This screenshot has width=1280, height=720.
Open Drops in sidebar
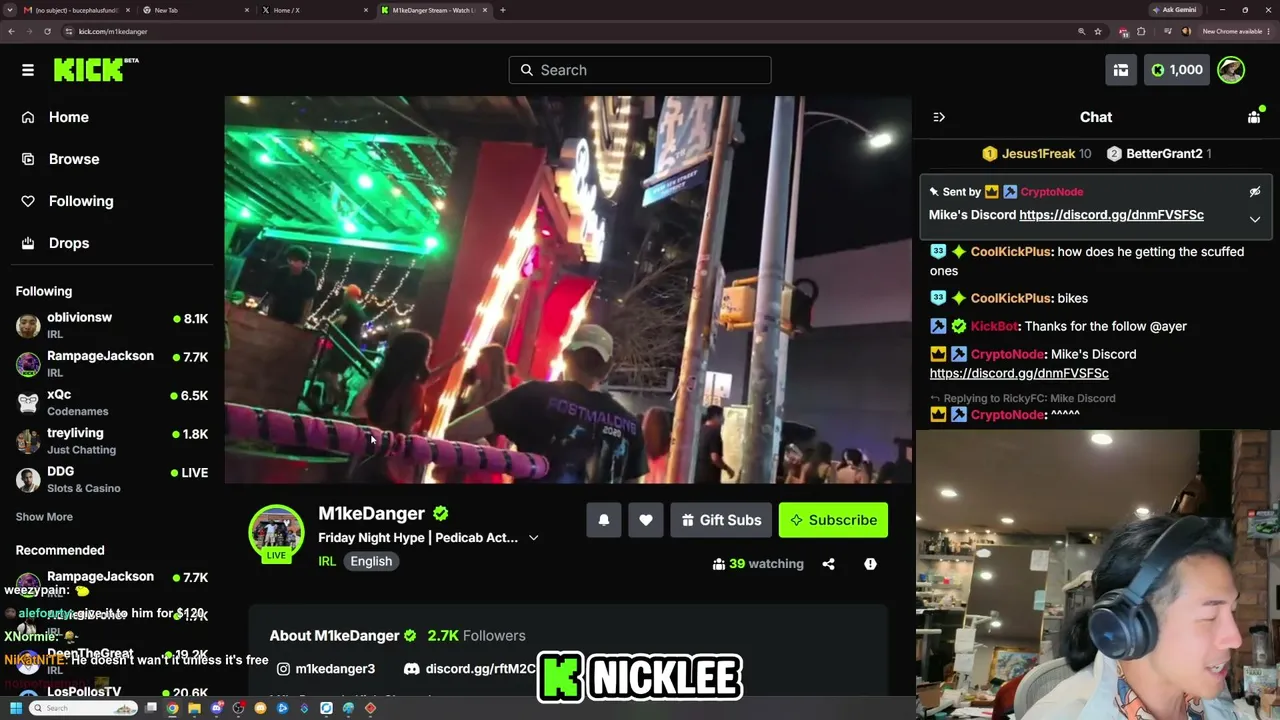(x=68, y=243)
